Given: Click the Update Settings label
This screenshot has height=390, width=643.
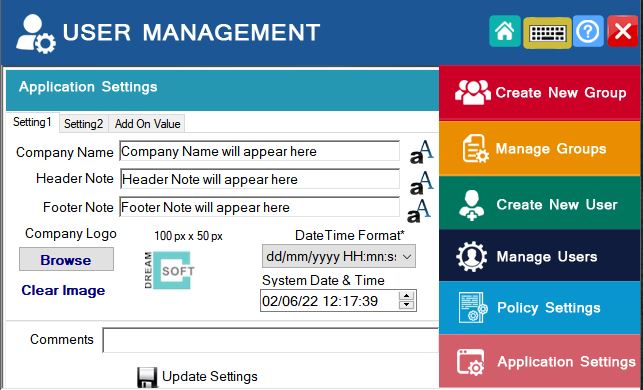Looking at the screenshot, I should pyautogui.click(x=210, y=376).
